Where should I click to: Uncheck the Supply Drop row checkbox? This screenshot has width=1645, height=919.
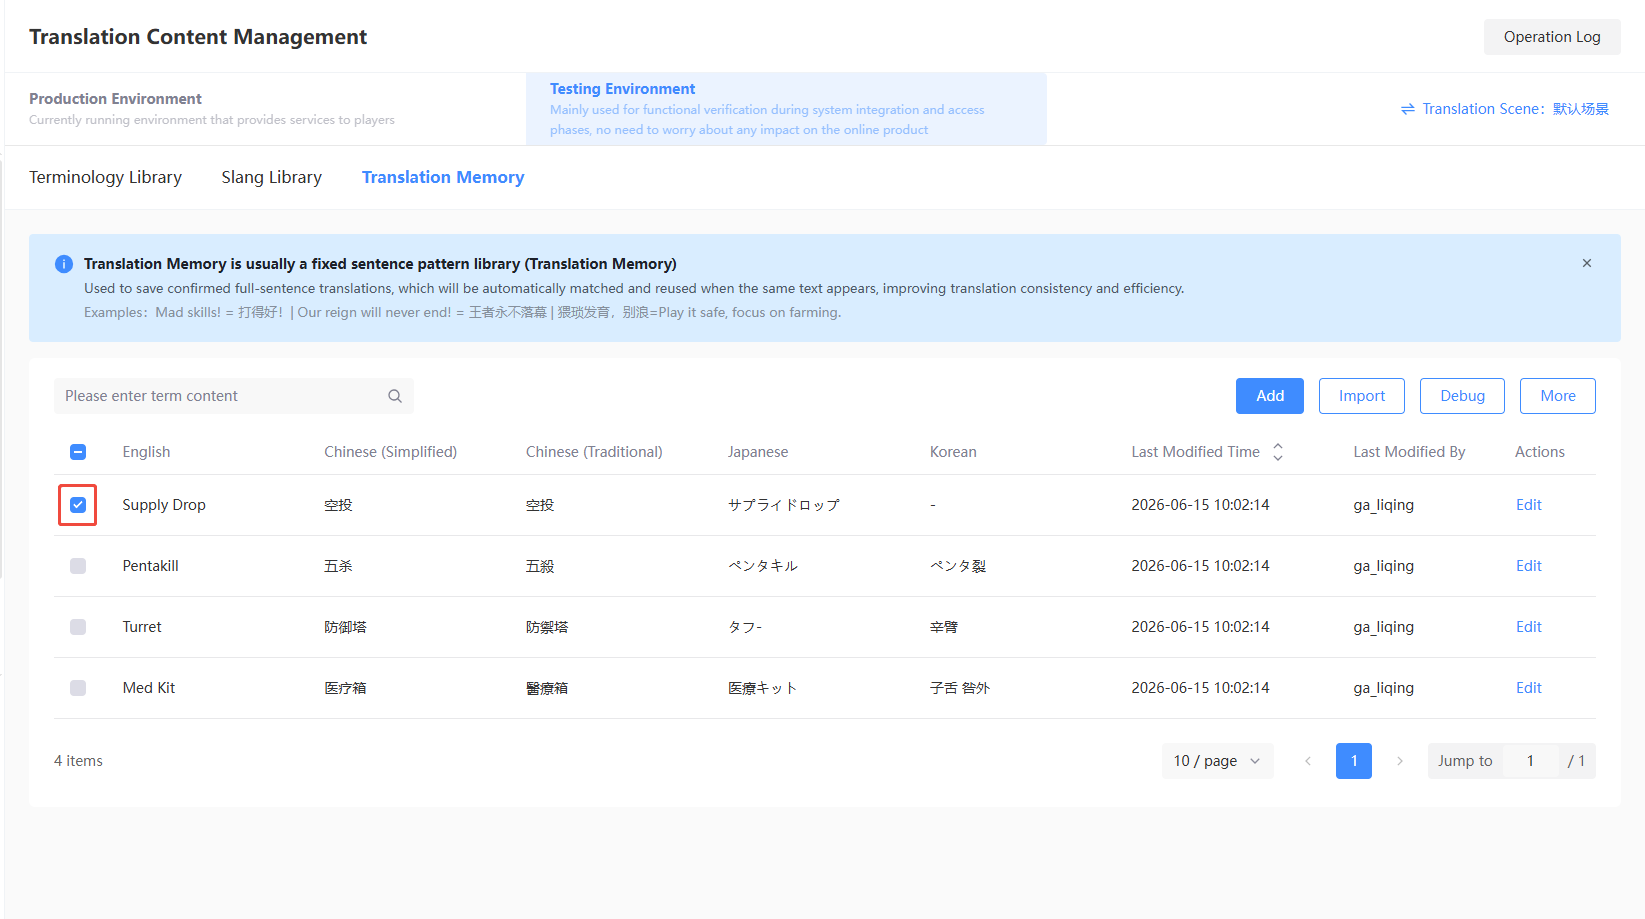pos(78,505)
